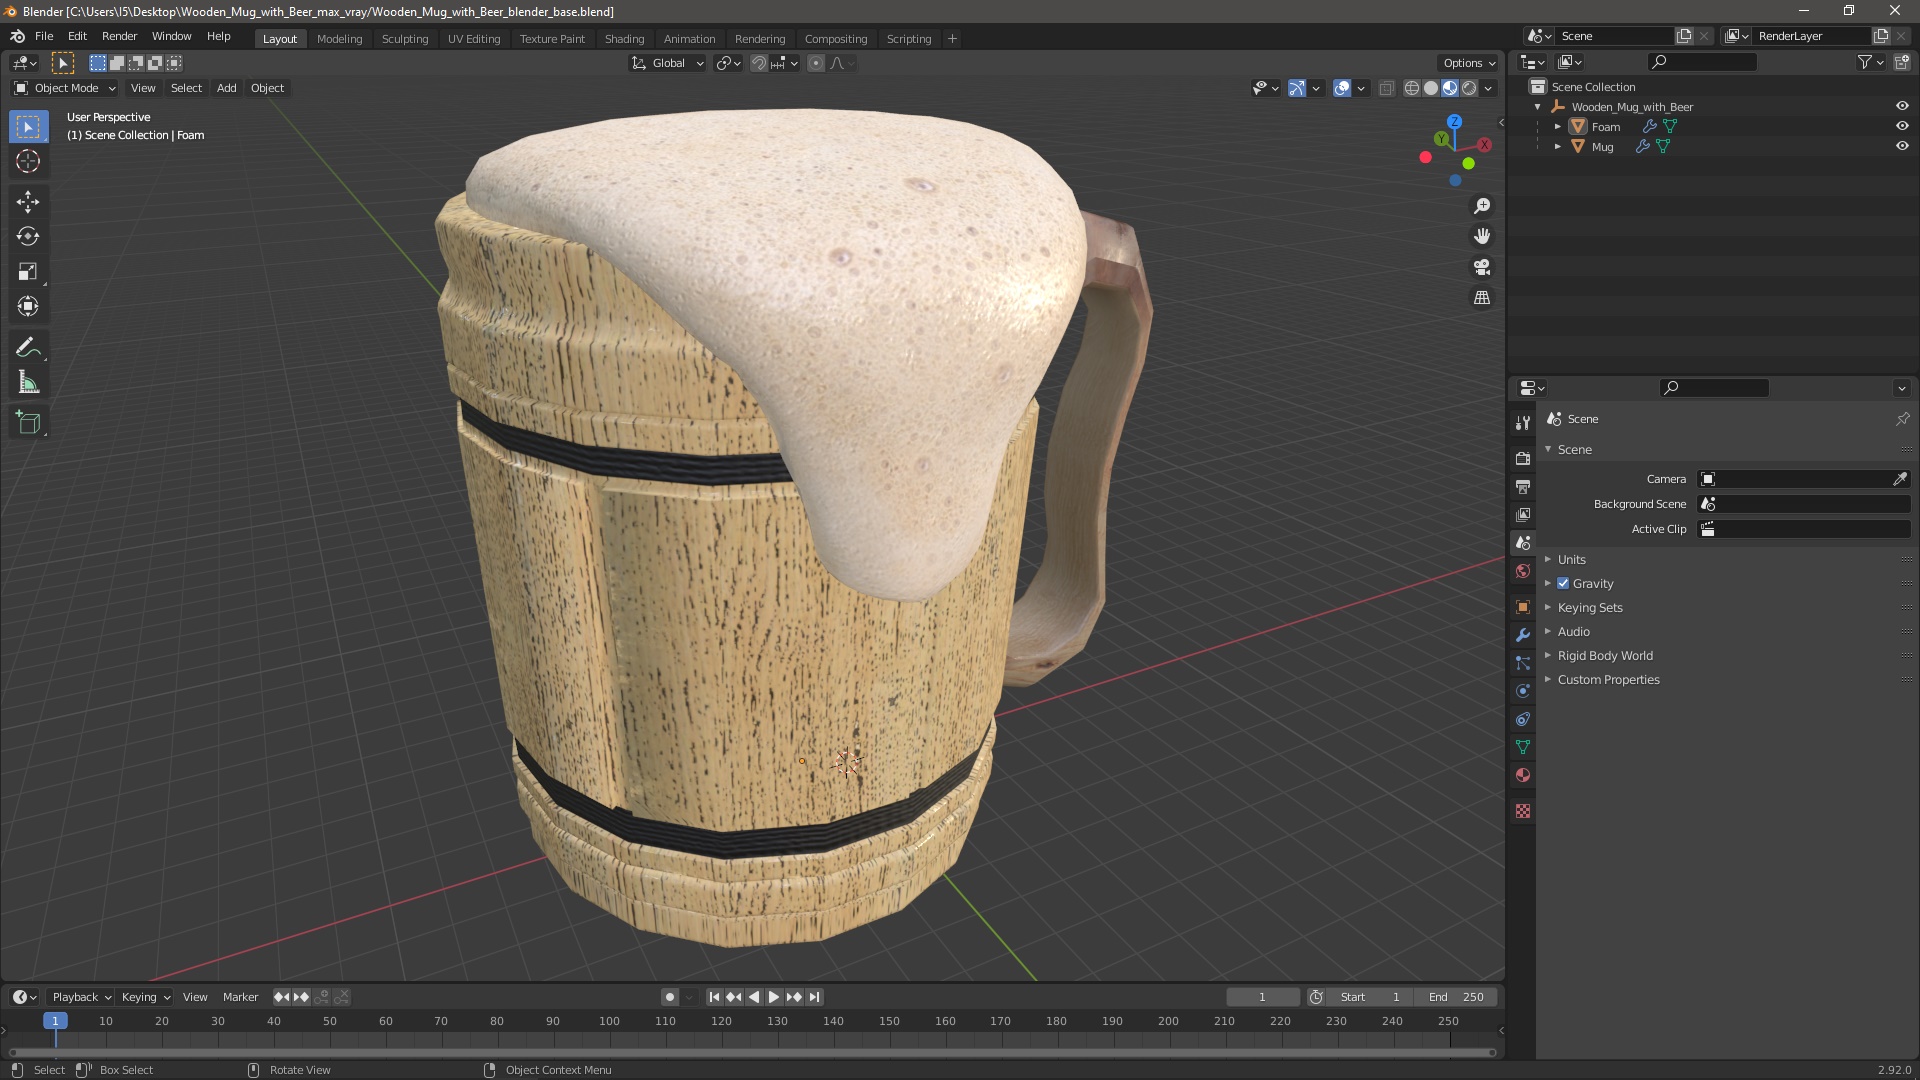Click the timeline horizontal scrollbar
1920x1080 pixels.
752,1052
